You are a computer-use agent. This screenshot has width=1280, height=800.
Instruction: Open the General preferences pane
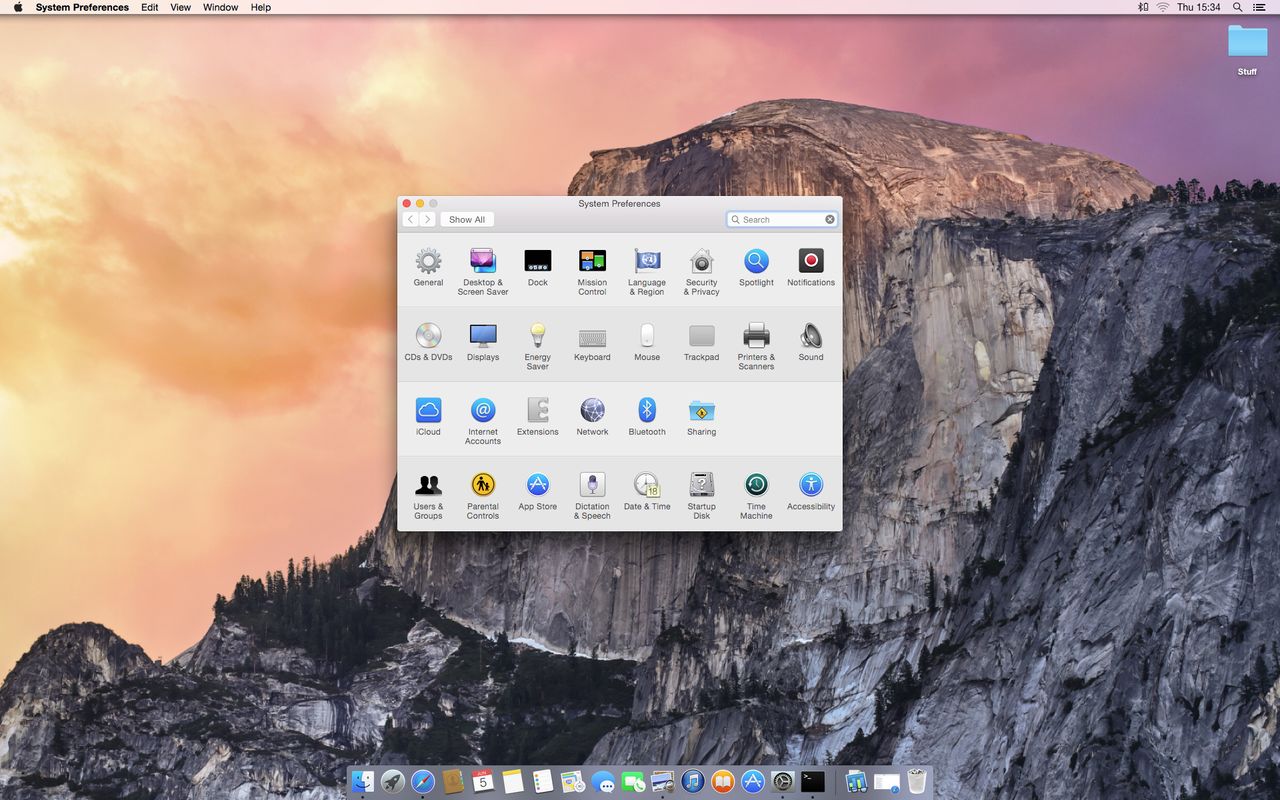pyautogui.click(x=428, y=267)
